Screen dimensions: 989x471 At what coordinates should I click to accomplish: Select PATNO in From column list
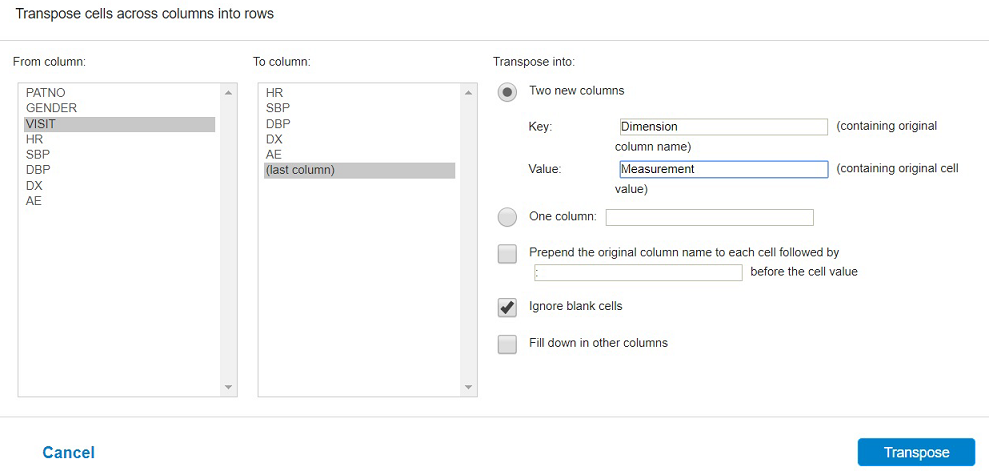pos(46,93)
